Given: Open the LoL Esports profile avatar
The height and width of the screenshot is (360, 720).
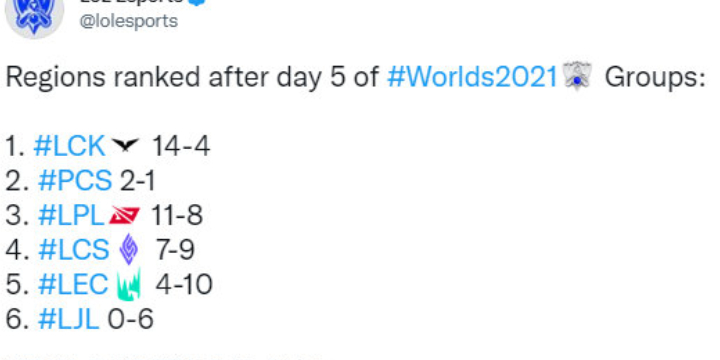Looking at the screenshot, I should [34, 16].
